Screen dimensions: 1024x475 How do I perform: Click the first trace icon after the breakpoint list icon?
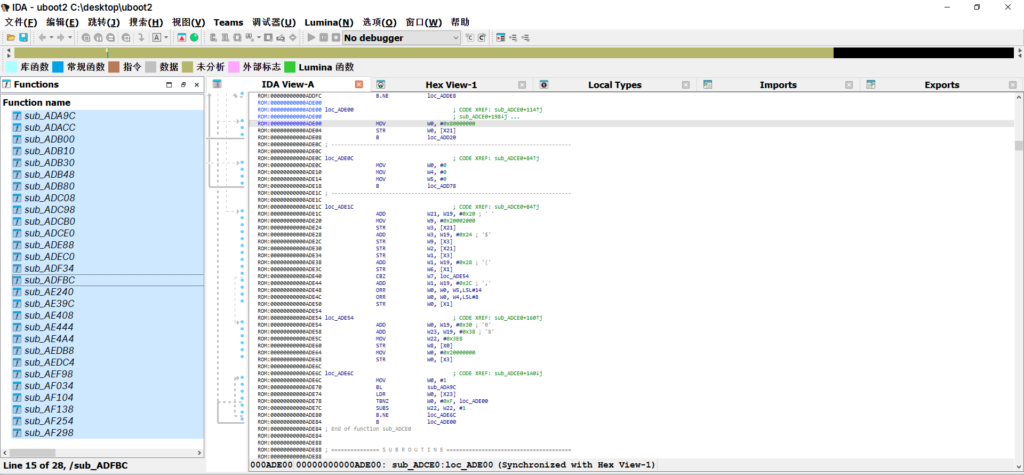(513, 38)
